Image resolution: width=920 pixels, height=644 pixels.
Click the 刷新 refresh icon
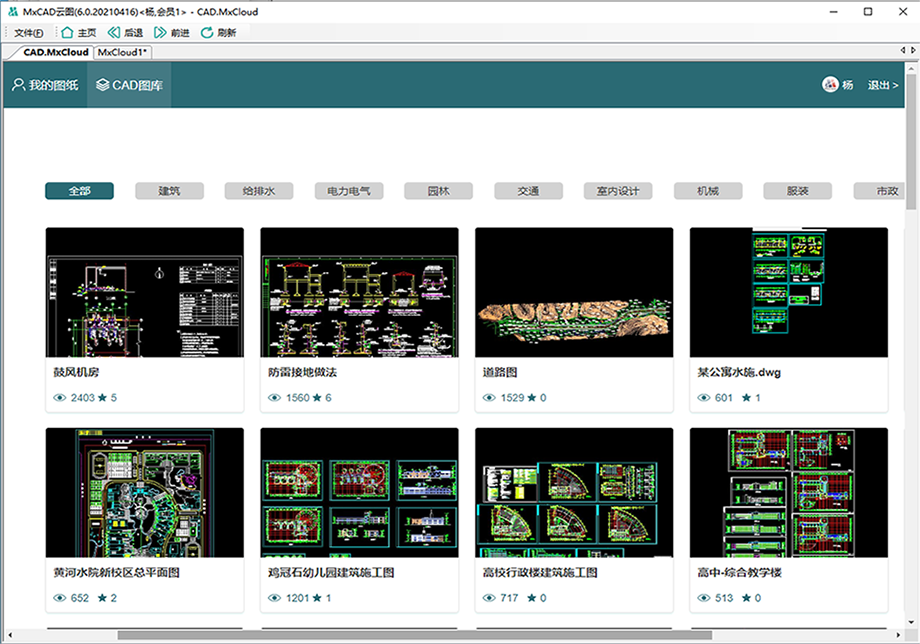(207, 32)
